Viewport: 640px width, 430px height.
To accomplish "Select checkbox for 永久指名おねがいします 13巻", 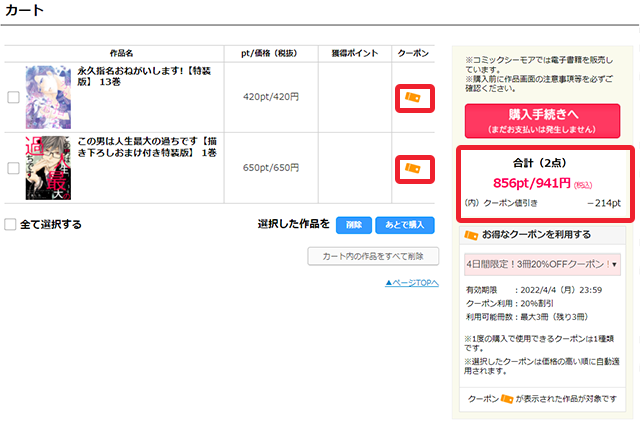I will click(x=13, y=98).
